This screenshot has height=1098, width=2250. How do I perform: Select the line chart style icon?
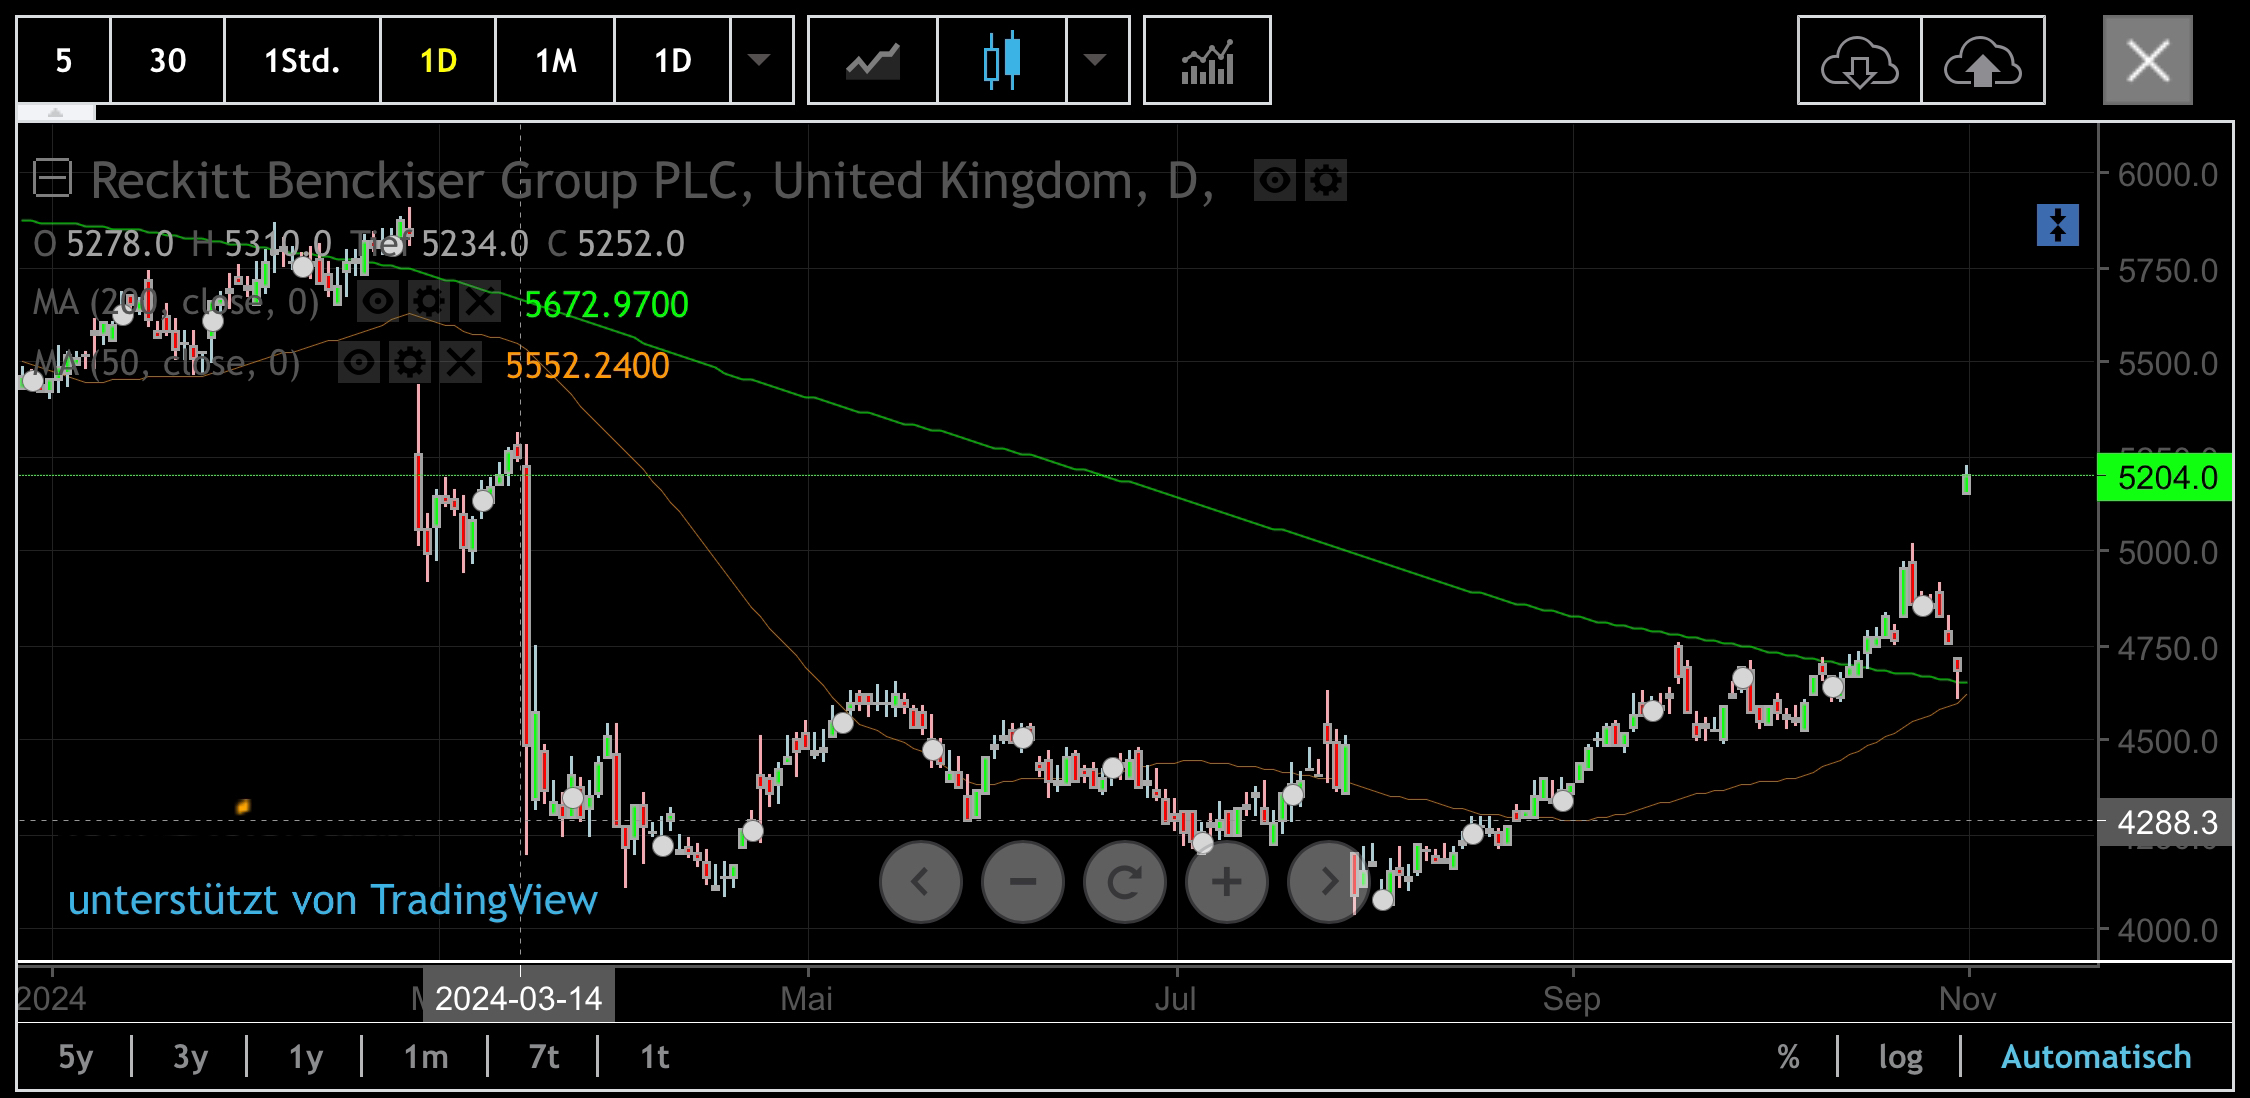click(x=872, y=60)
